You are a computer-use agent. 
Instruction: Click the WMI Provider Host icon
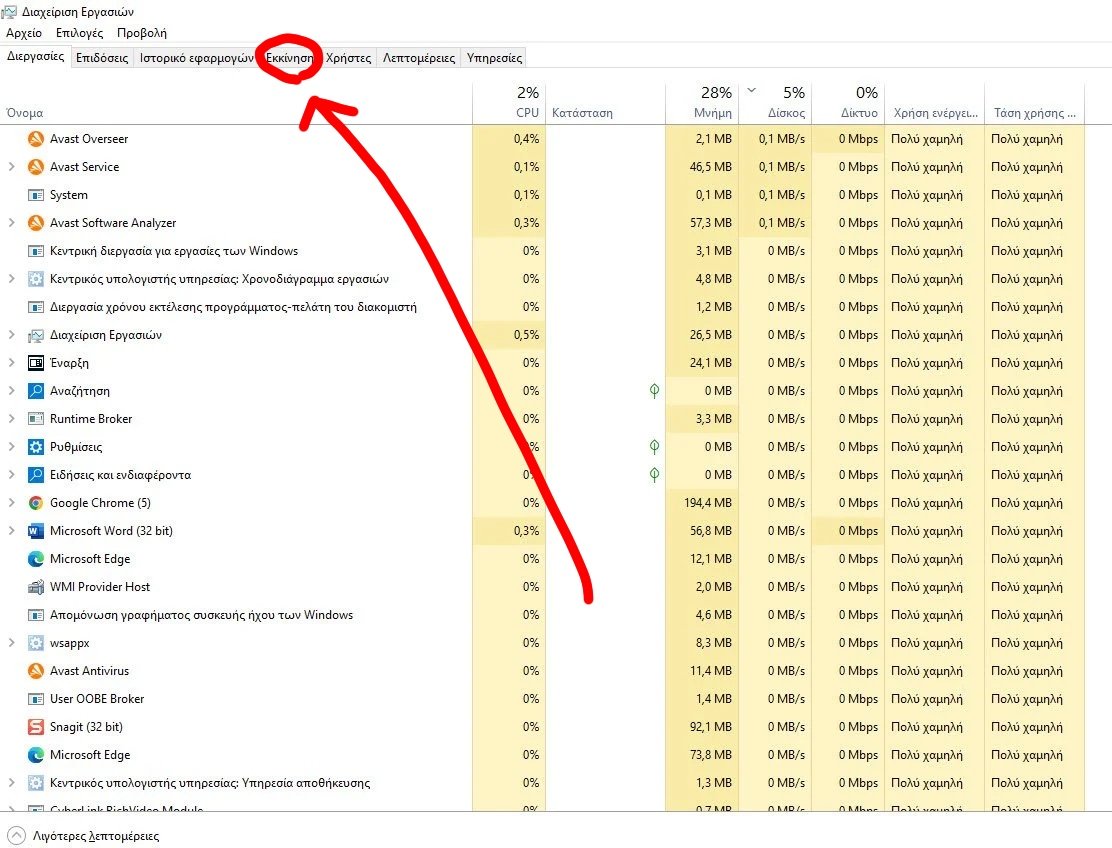click(x=35, y=587)
